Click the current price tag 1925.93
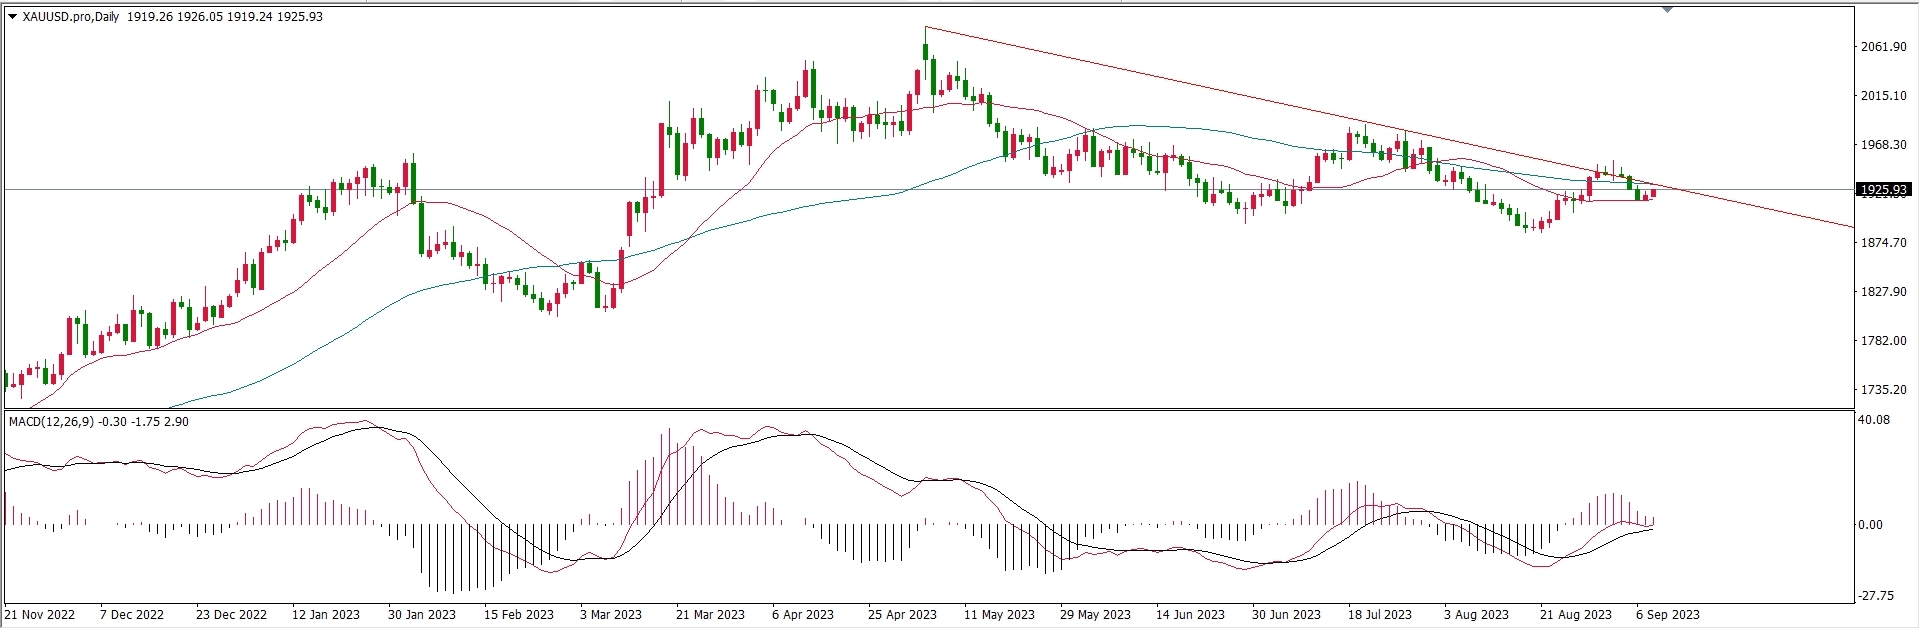Viewport: 1920px width, 629px height. pos(1883,189)
